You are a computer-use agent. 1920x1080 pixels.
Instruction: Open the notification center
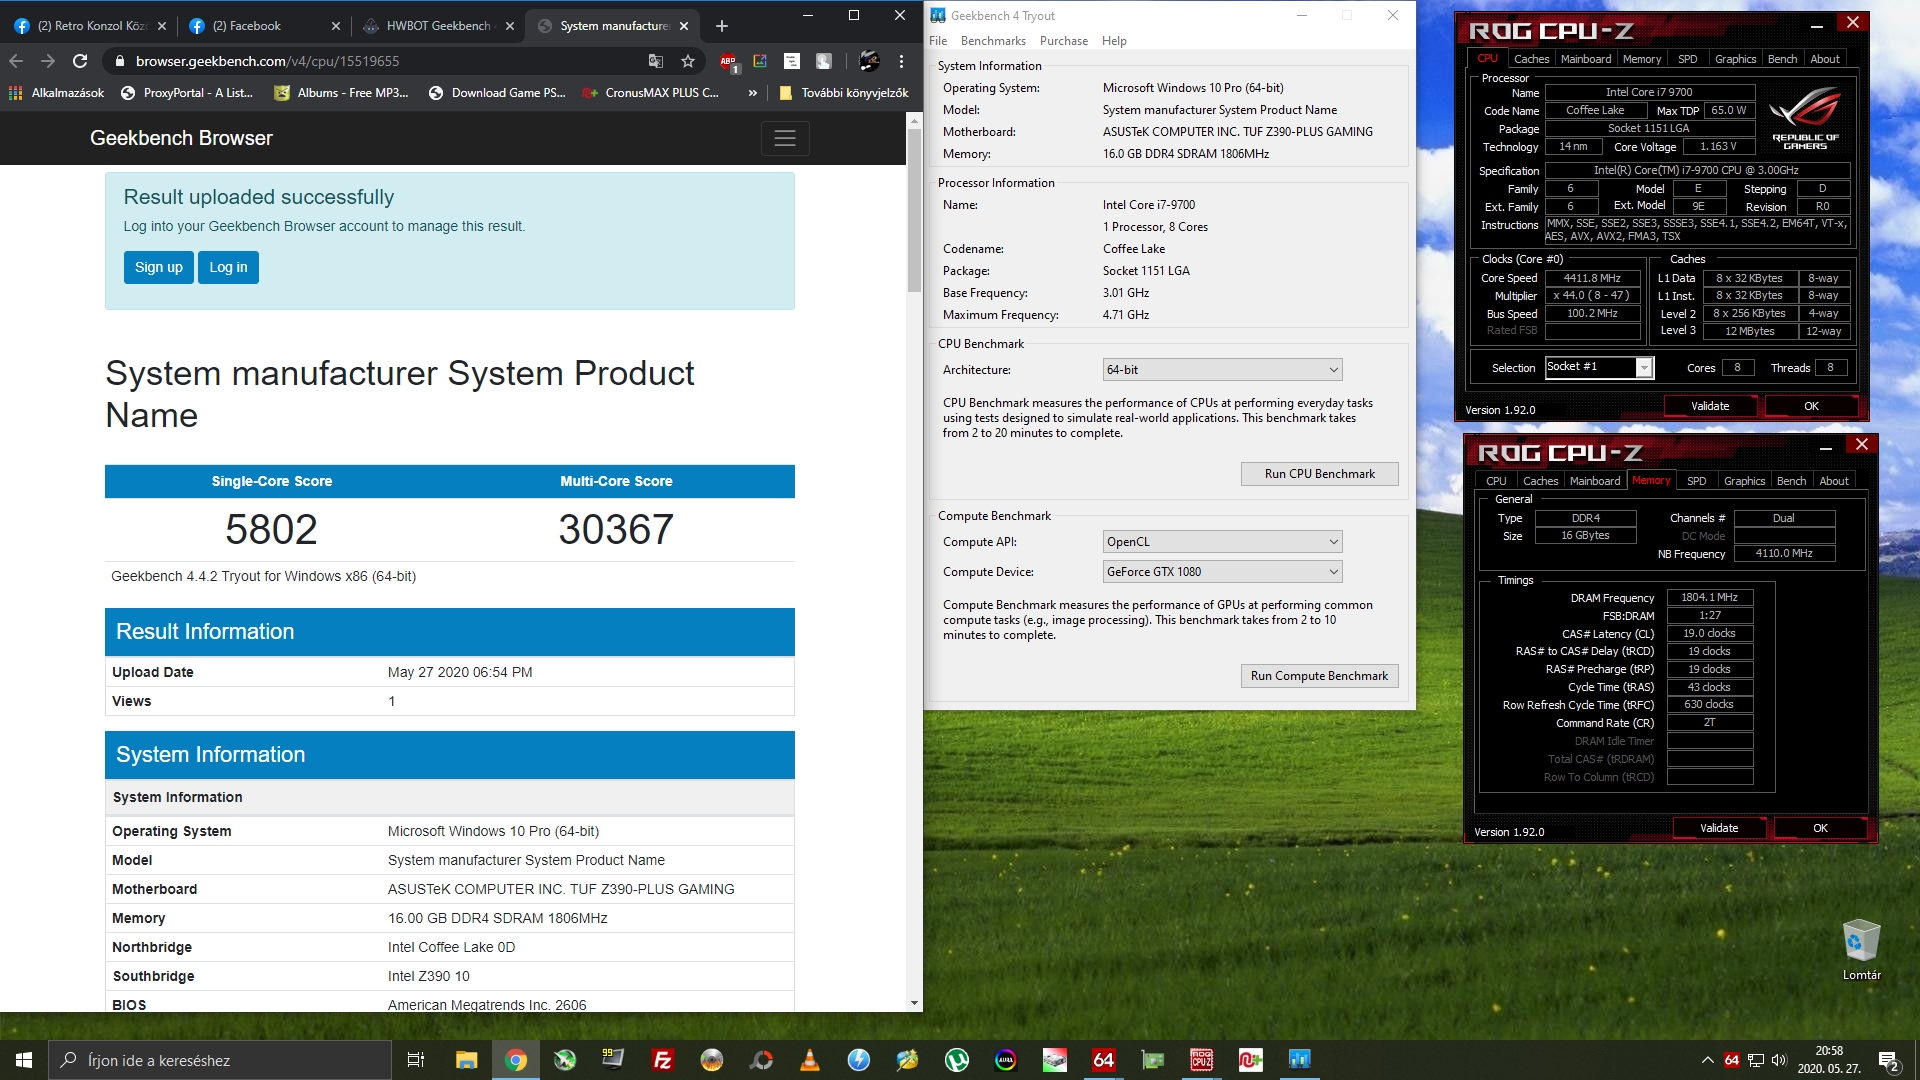pos(1888,1060)
